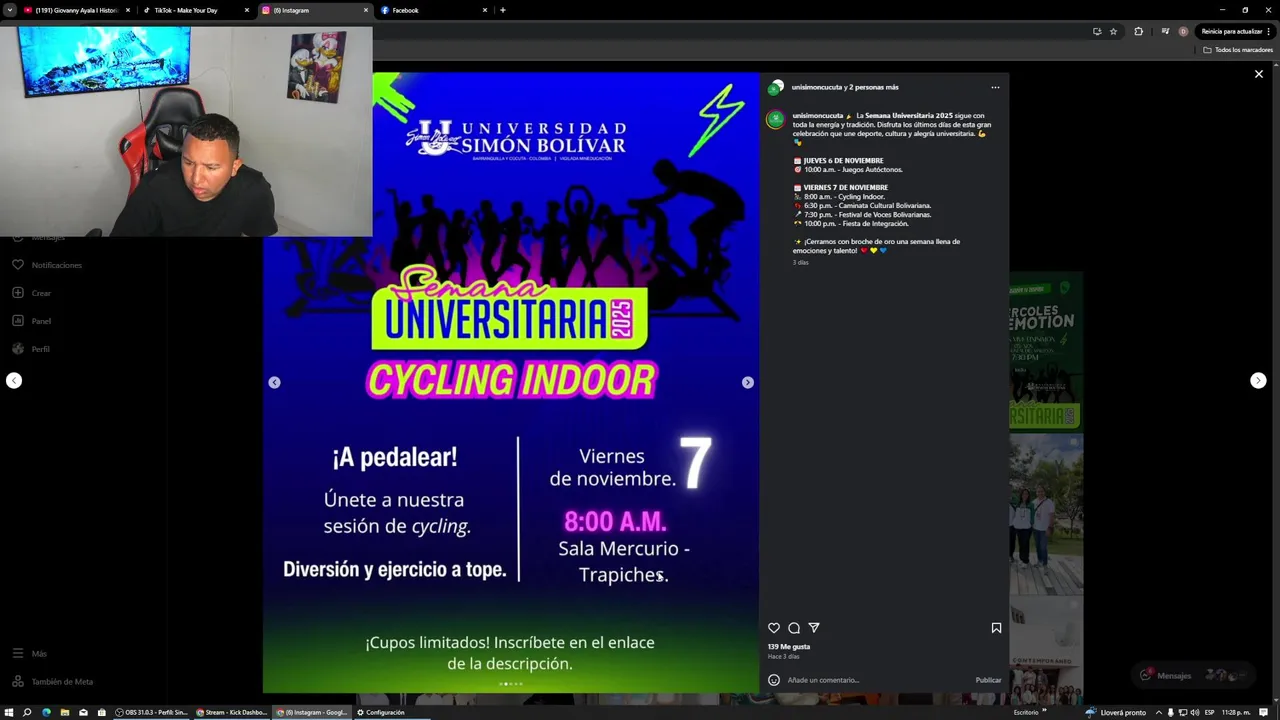Open comment icon under the post
Screen dimensions: 1280x720
point(794,628)
